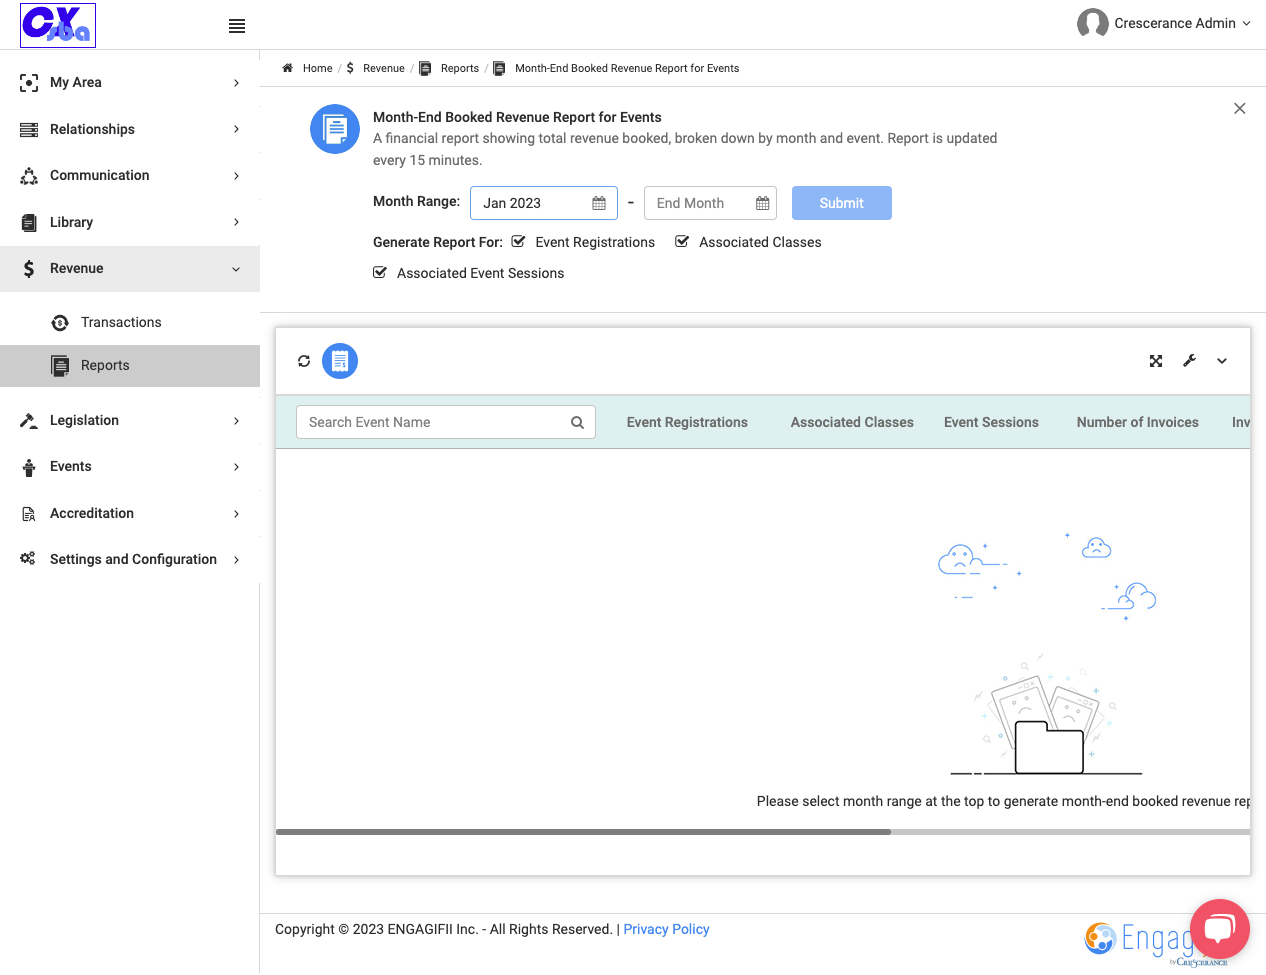The image size is (1266, 975).
Task: Expand My Area chevron
Action: (x=236, y=83)
